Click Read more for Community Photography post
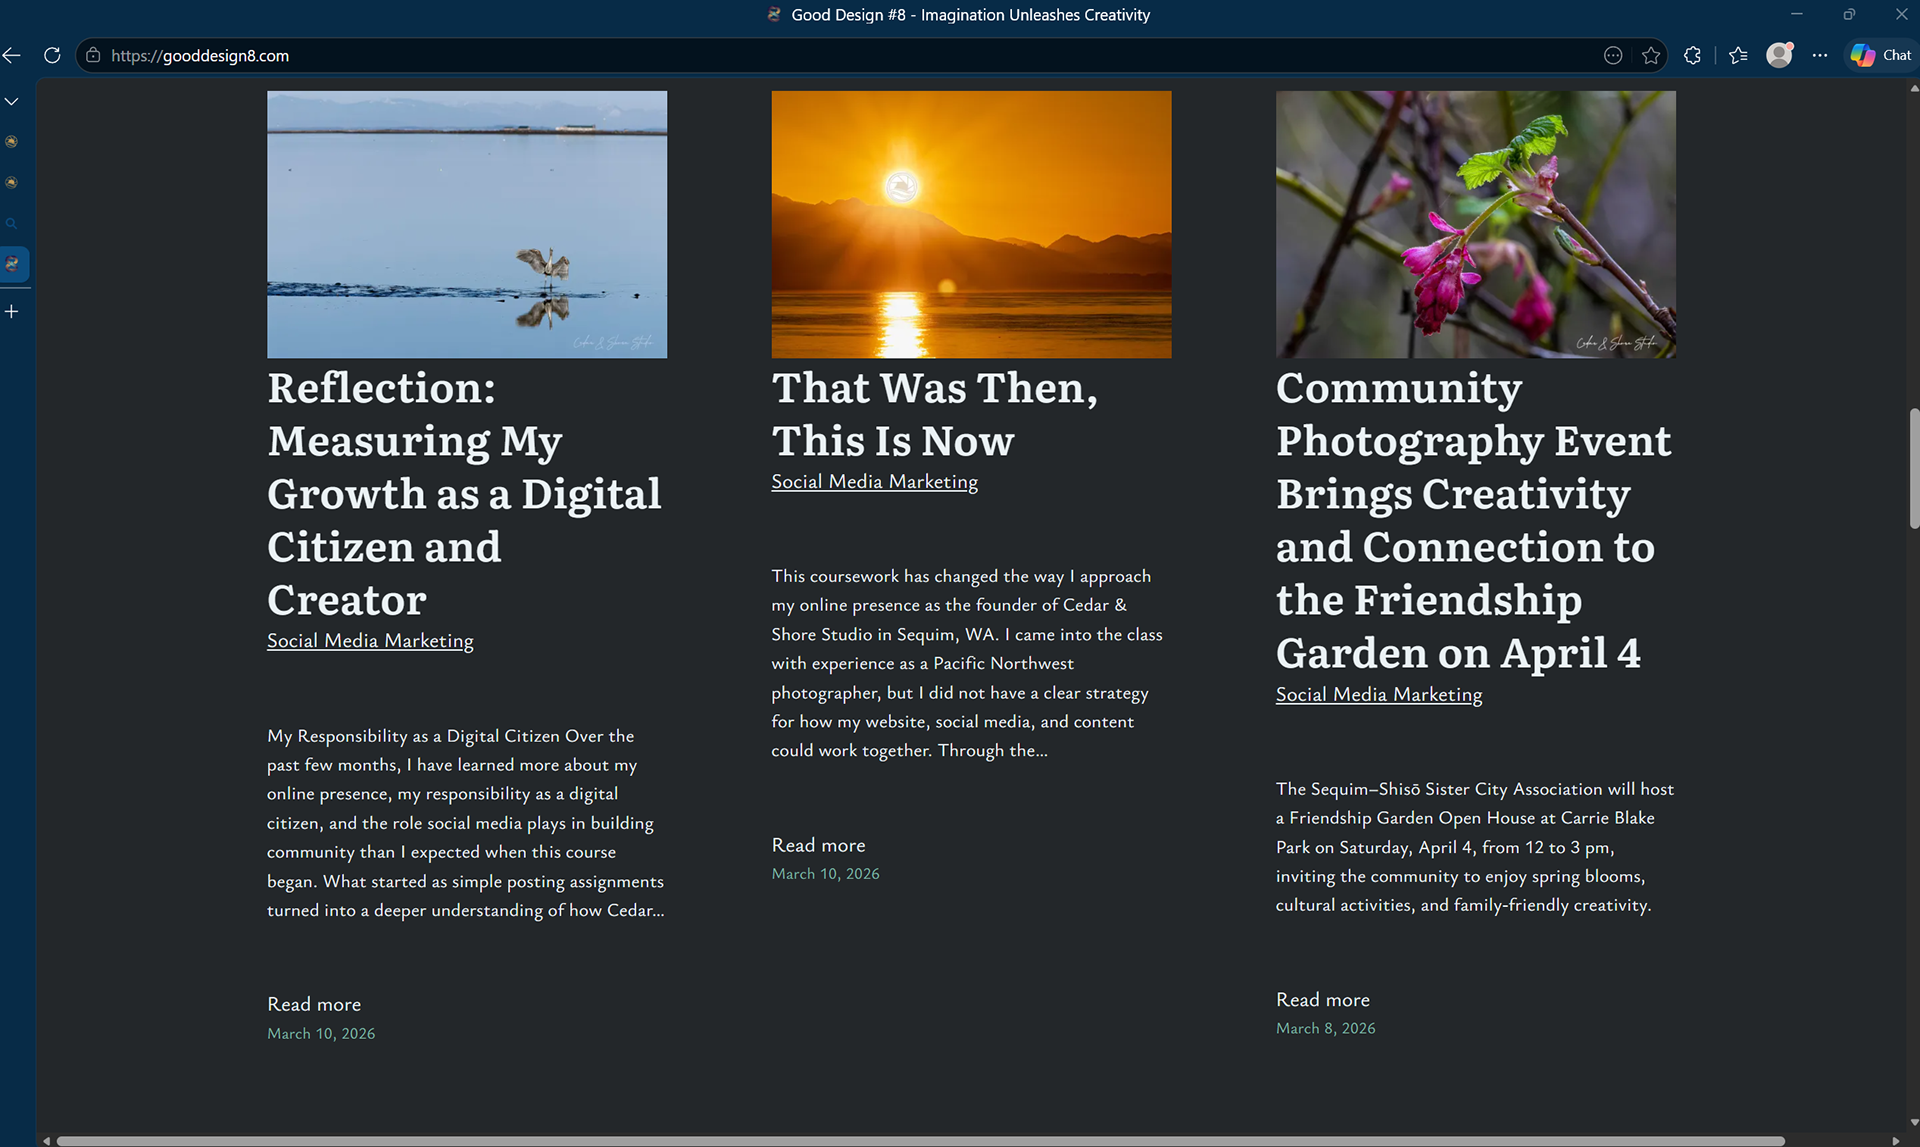 click(x=1323, y=999)
